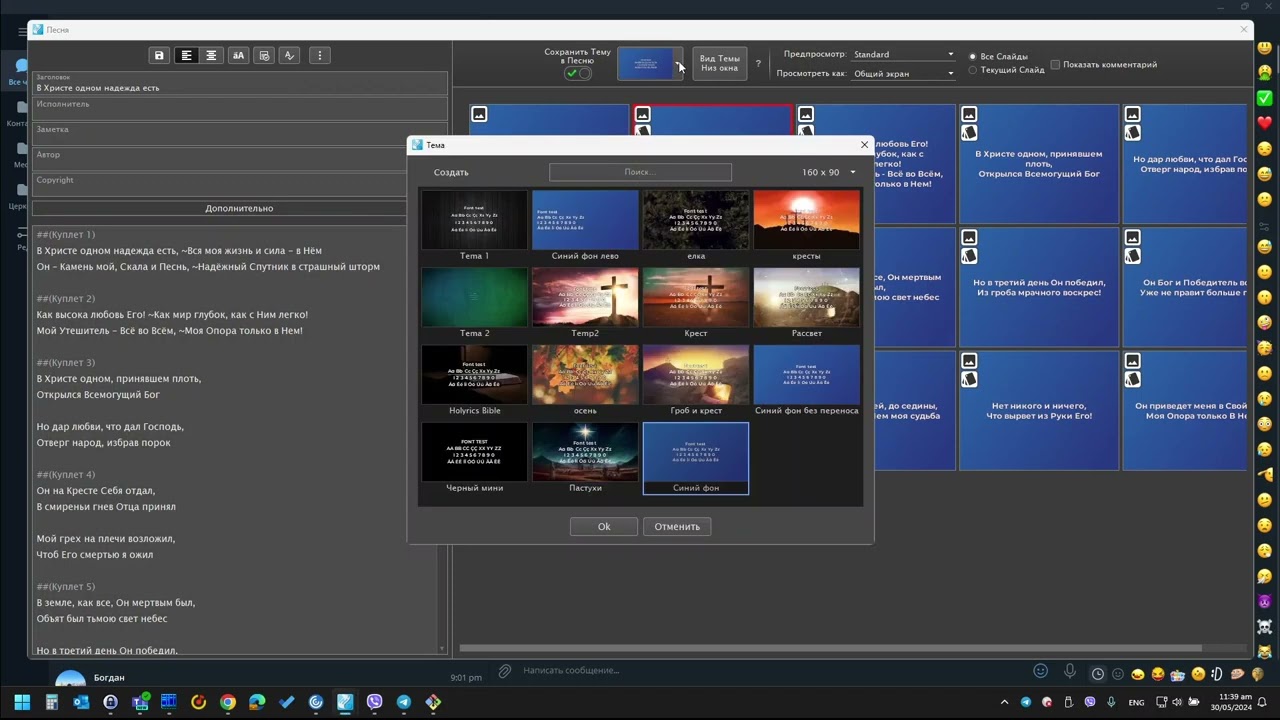The width and height of the screenshot is (1280, 720).
Task: Open the theme selector dropdown arrow
Action: pos(680,65)
